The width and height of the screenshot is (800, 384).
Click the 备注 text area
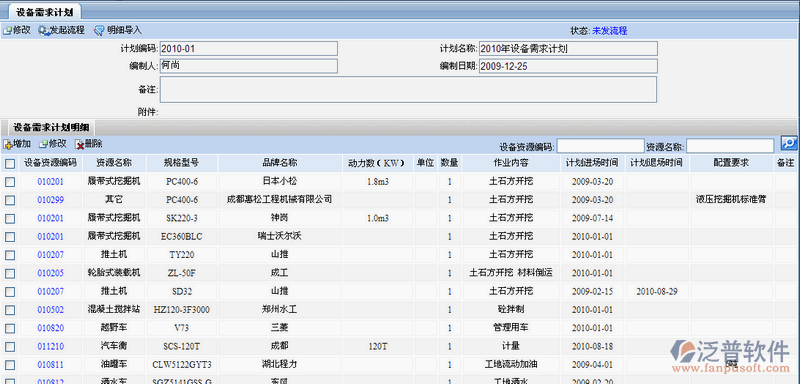408,89
